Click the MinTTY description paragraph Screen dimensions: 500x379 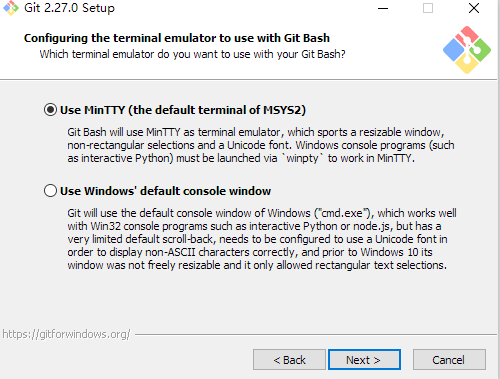pyautogui.click(x=261, y=145)
